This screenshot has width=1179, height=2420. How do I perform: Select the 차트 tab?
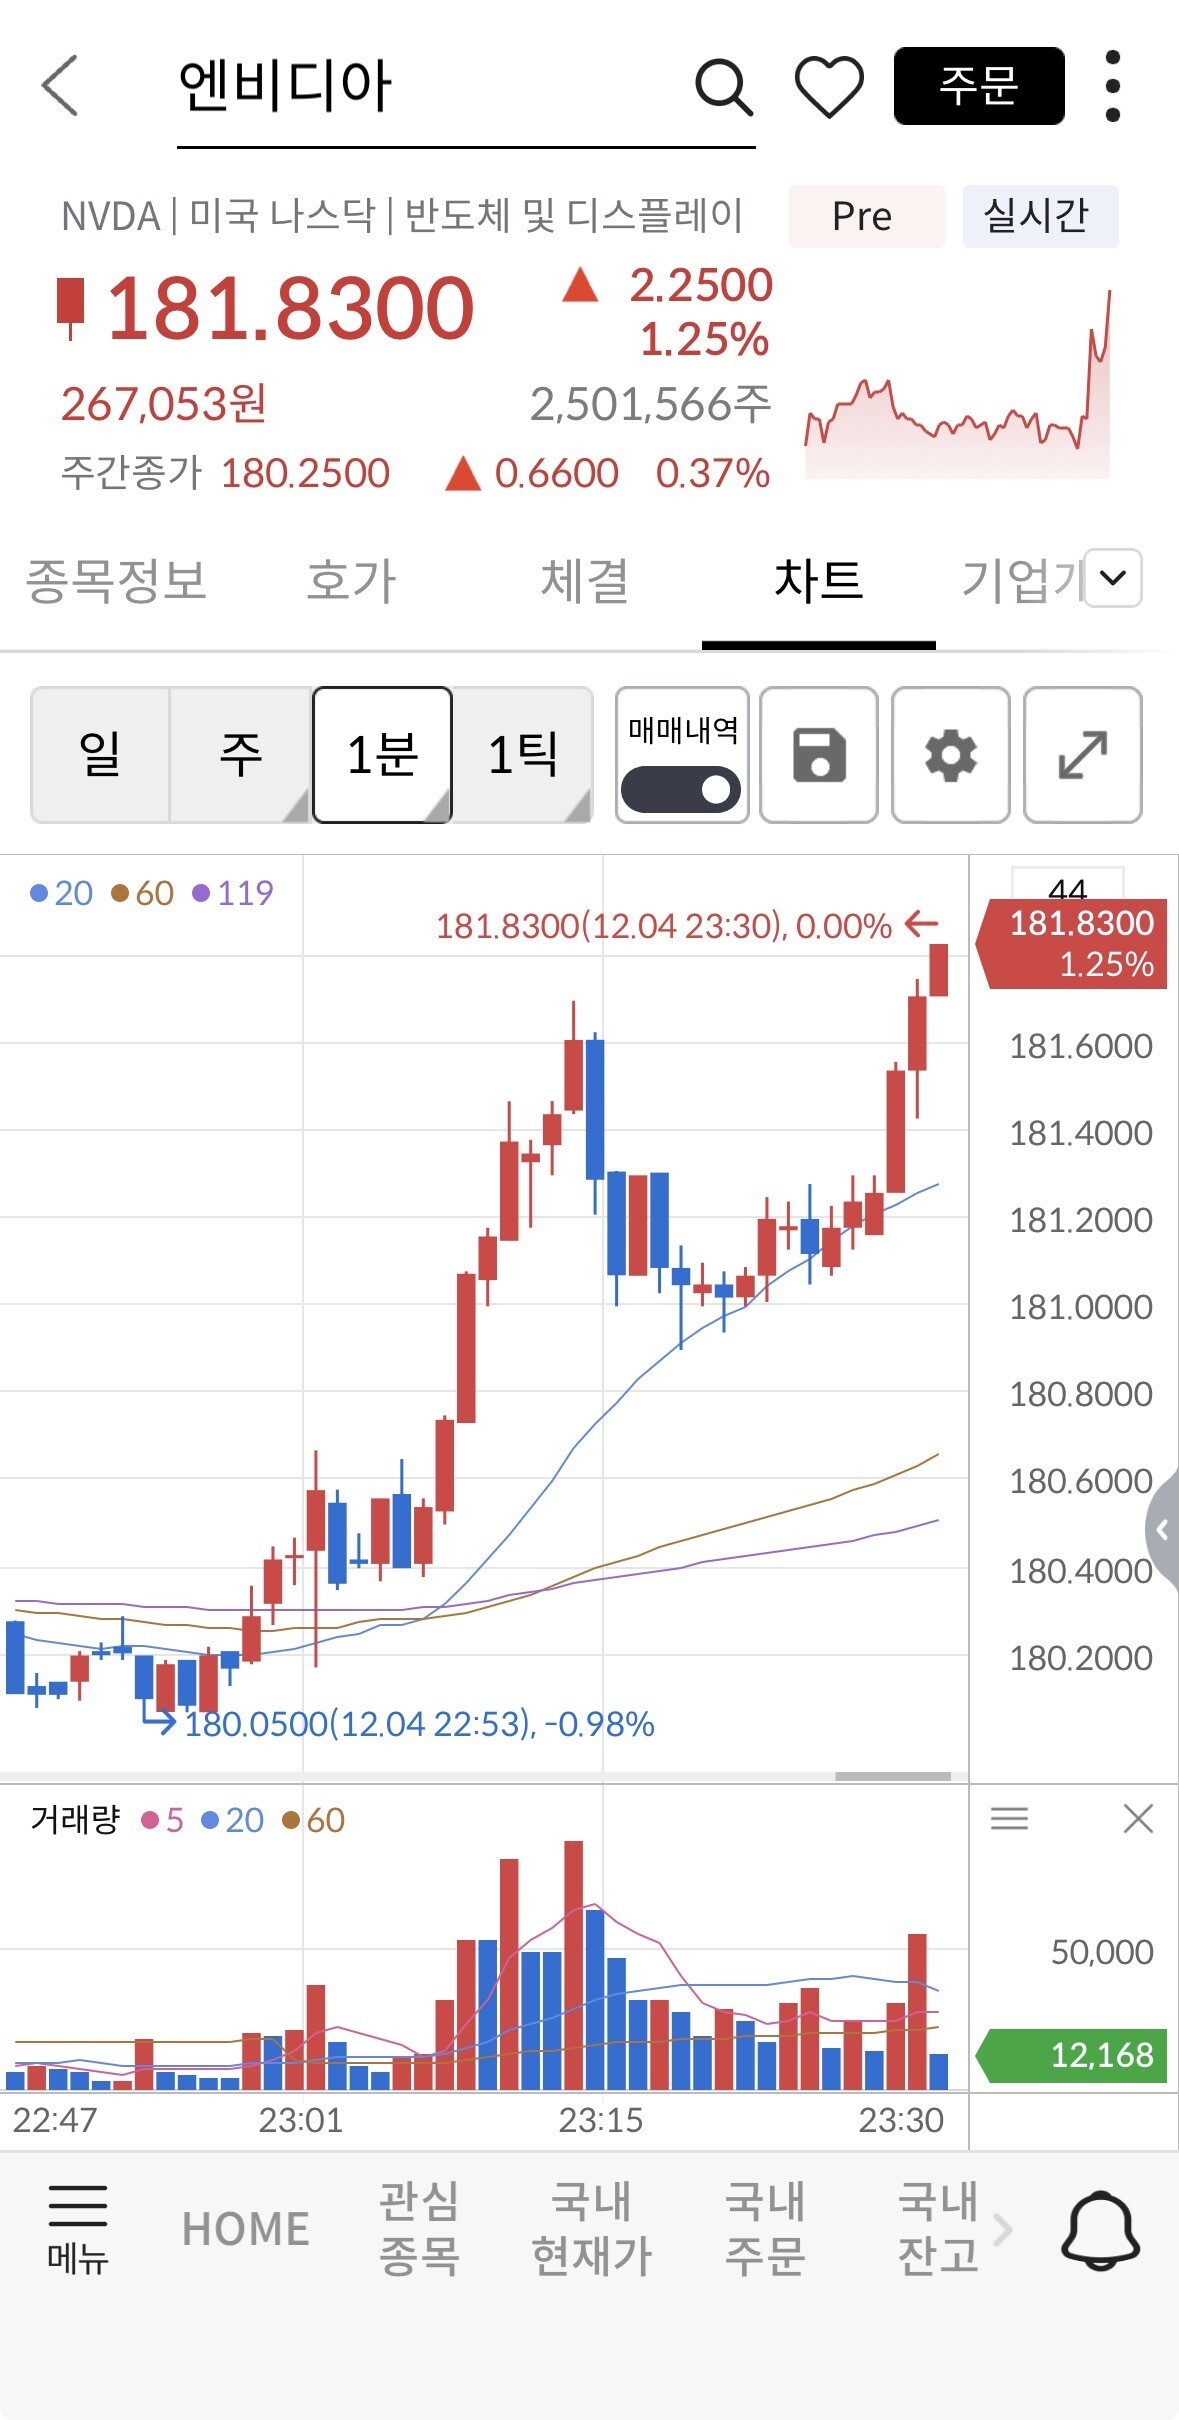click(x=819, y=581)
